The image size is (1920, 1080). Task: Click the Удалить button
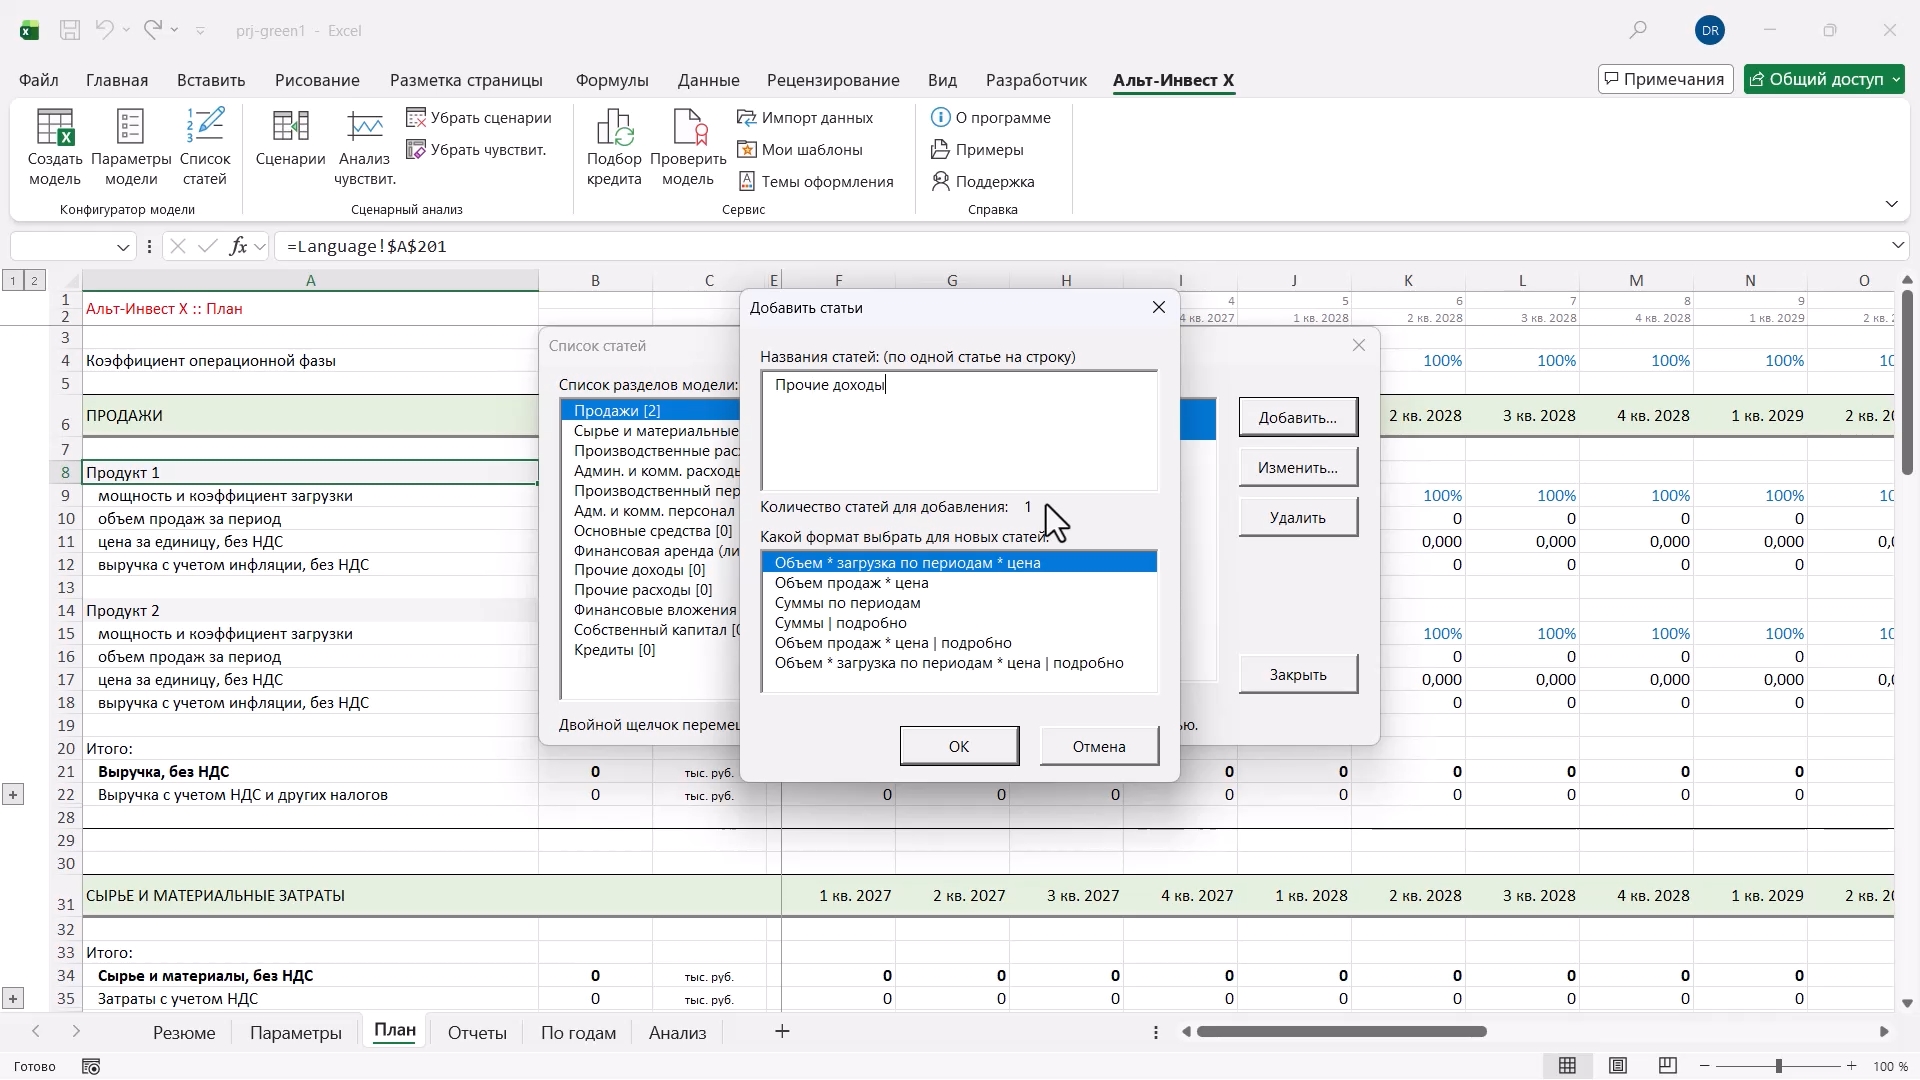coord(1298,518)
